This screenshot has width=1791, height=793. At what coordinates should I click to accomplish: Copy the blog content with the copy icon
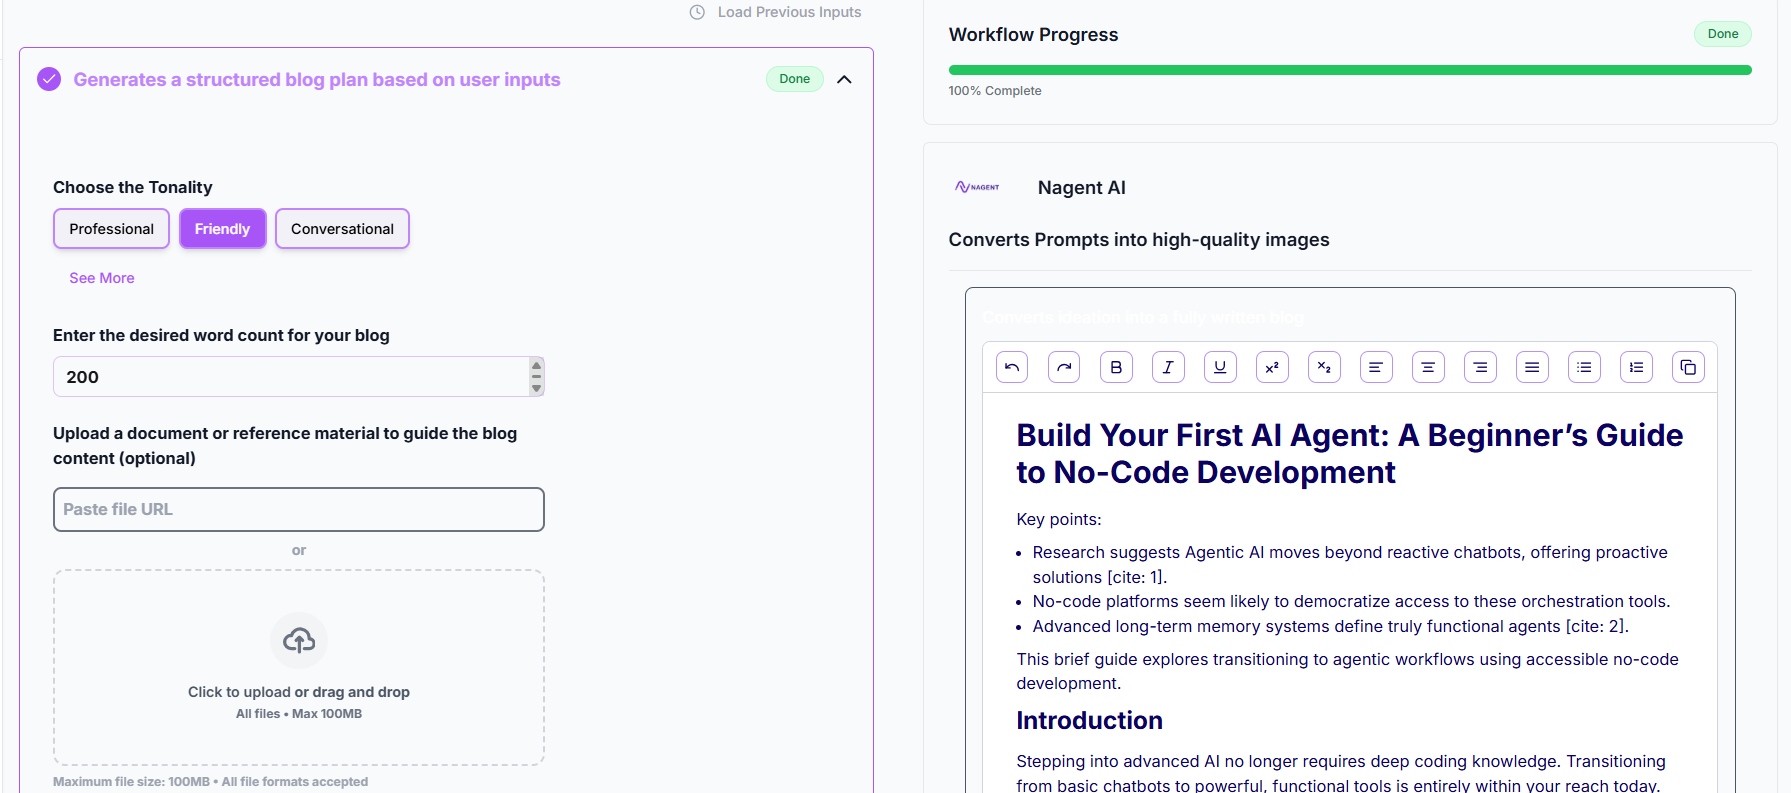(1688, 368)
